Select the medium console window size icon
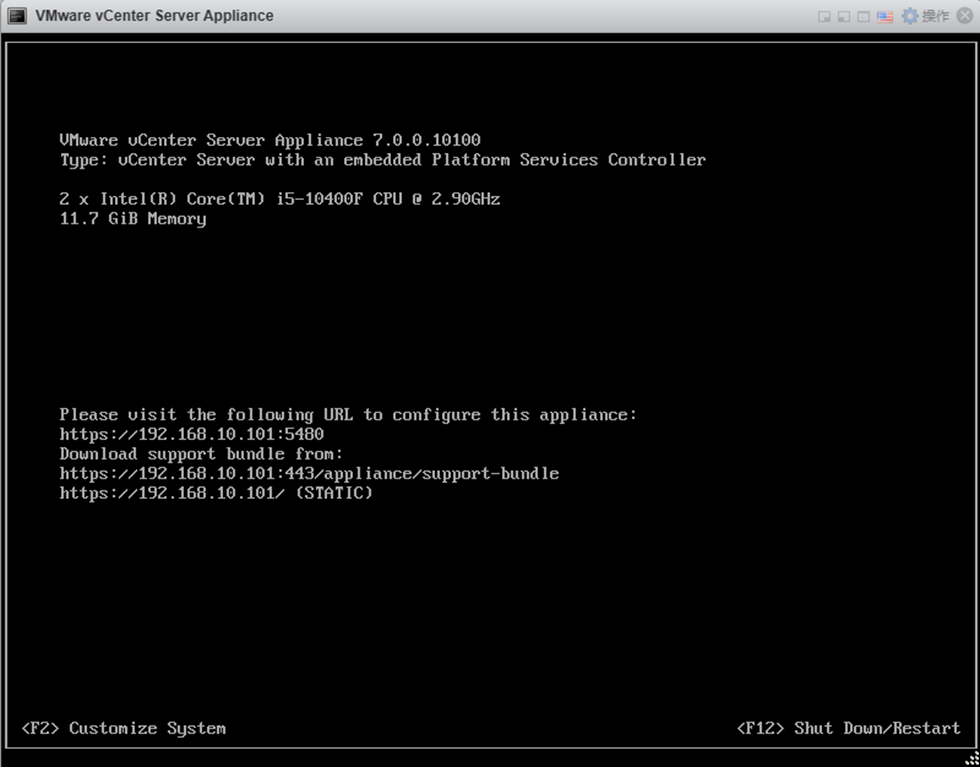Image resolution: width=980 pixels, height=767 pixels. (843, 17)
